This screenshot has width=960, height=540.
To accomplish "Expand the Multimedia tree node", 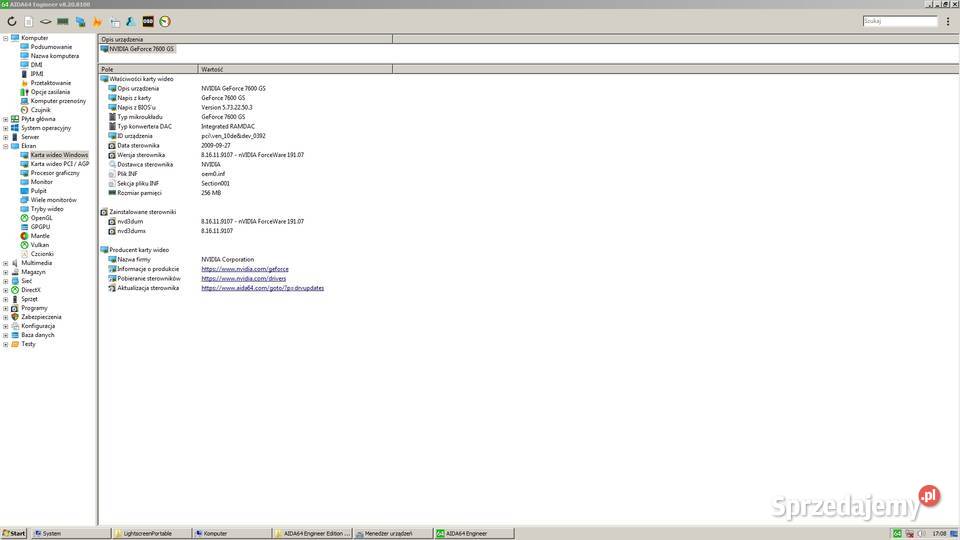I will [6, 263].
